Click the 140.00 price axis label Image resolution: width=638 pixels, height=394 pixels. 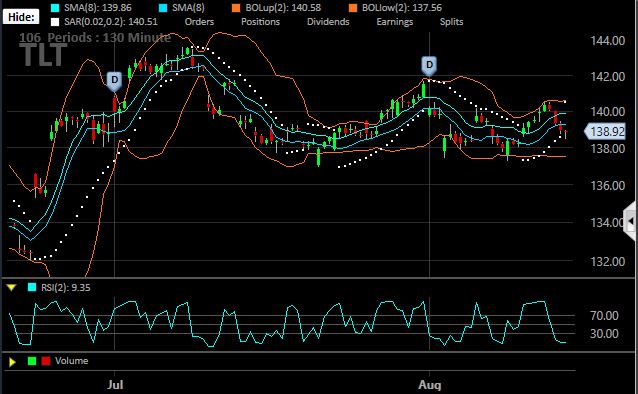pos(607,112)
